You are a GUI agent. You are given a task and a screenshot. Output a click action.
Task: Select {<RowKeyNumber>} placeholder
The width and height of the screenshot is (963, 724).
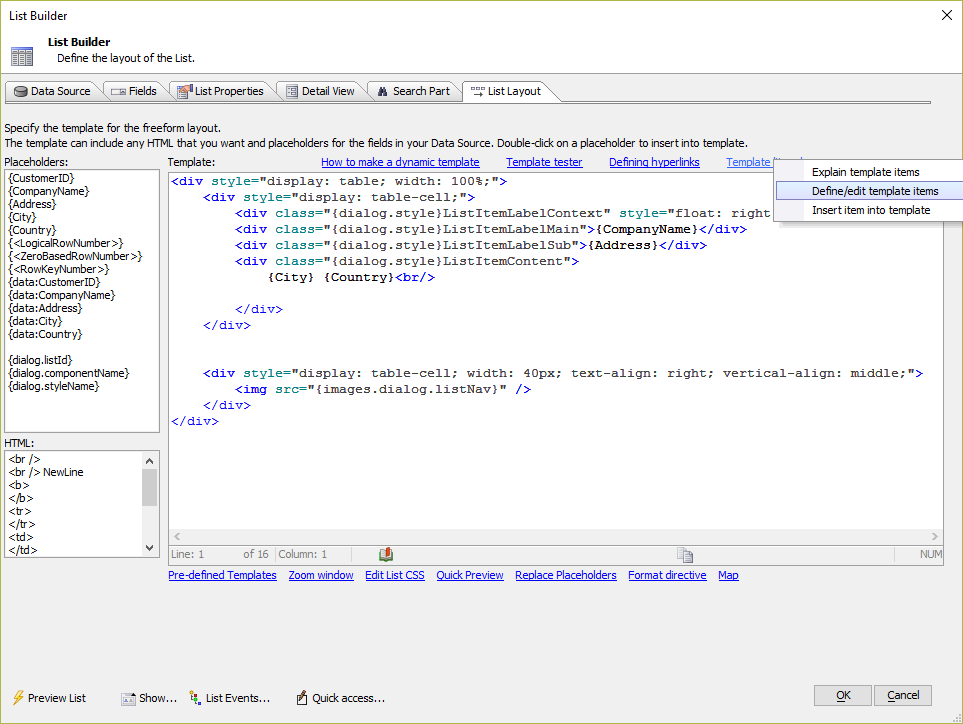coord(58,269)
